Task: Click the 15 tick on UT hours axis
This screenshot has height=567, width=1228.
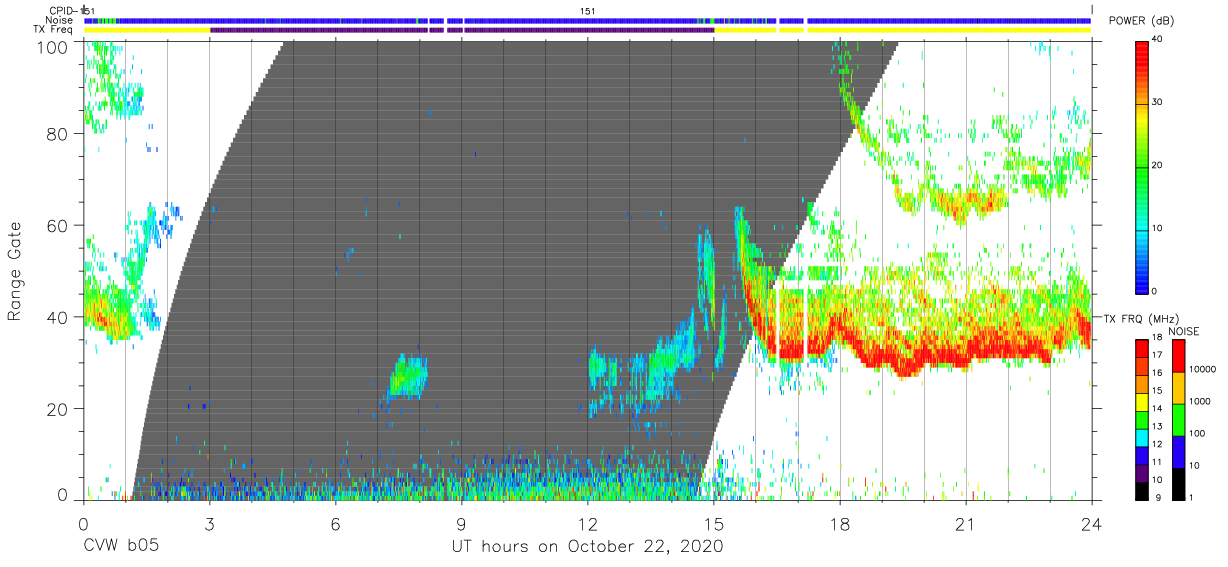Action: tap(713, 523)
